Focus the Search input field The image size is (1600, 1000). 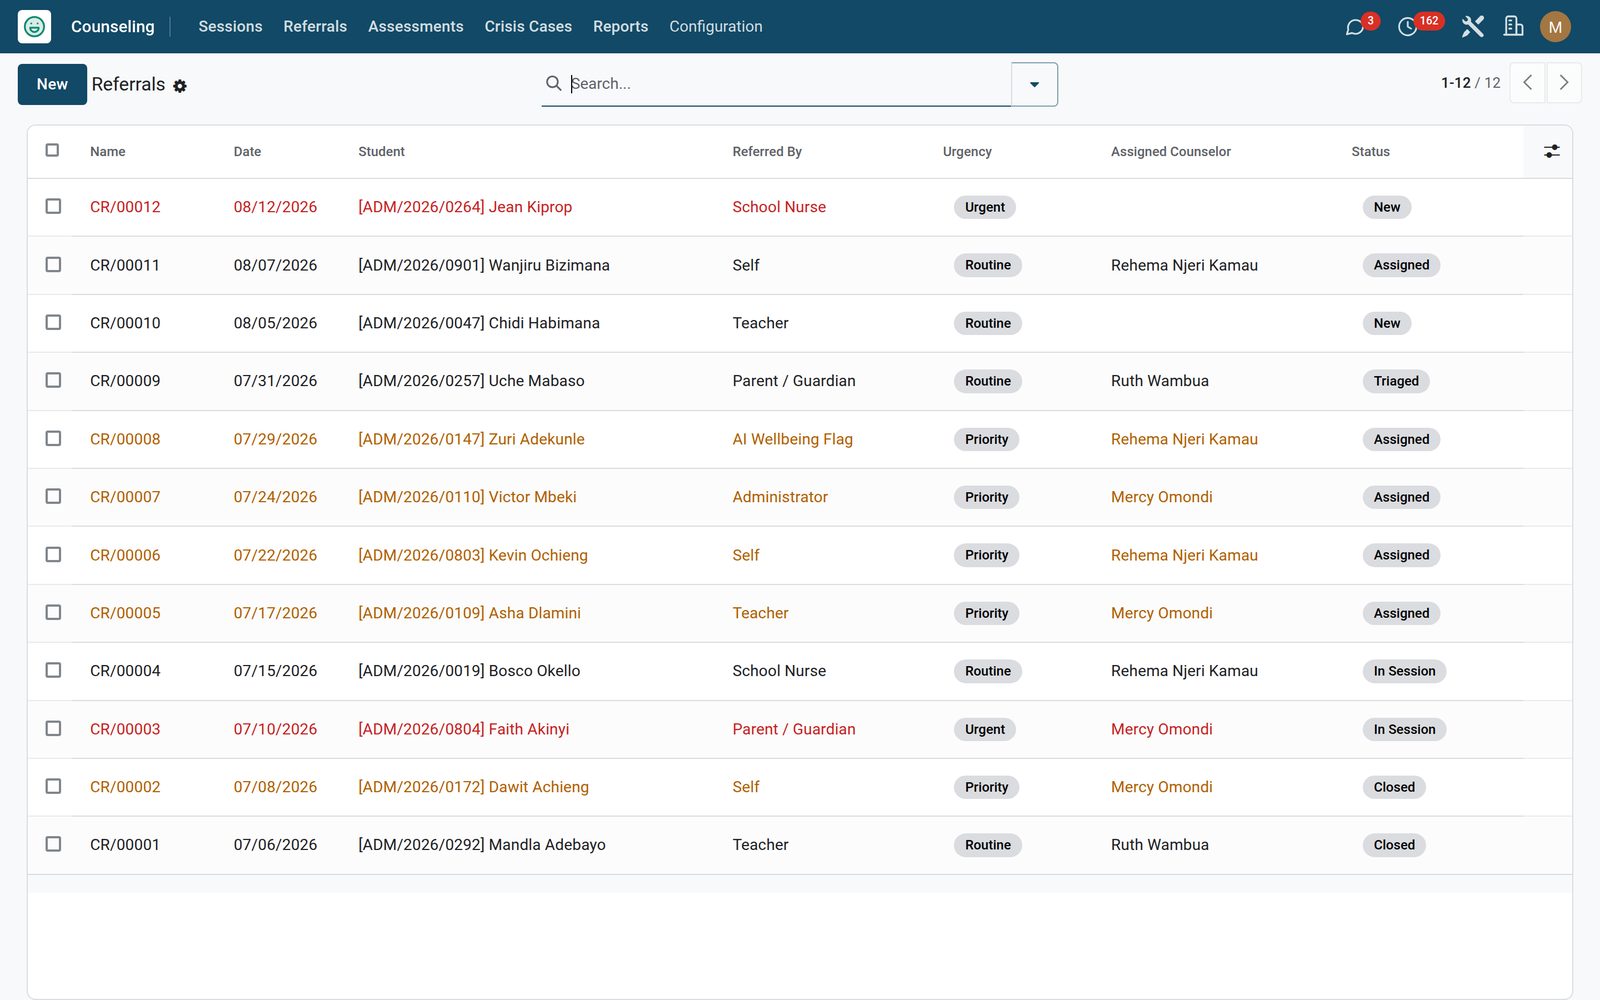click(790, 84)
